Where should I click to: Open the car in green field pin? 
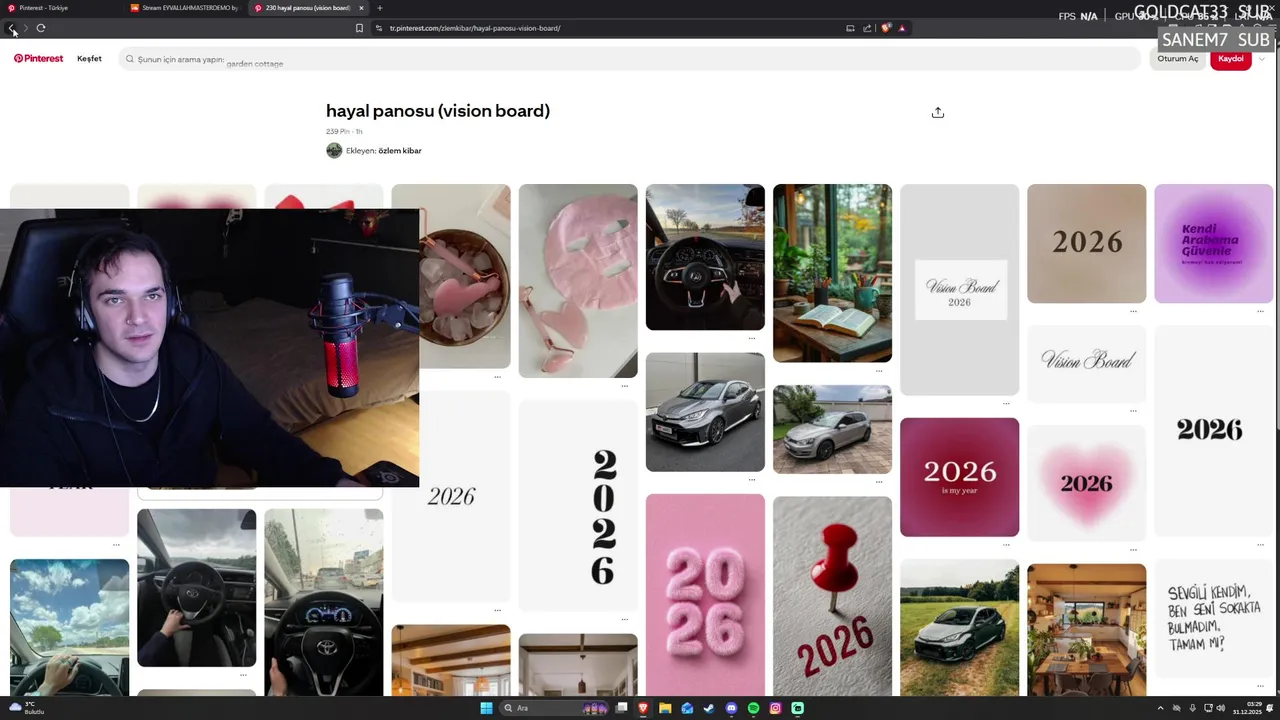(959, 628)
